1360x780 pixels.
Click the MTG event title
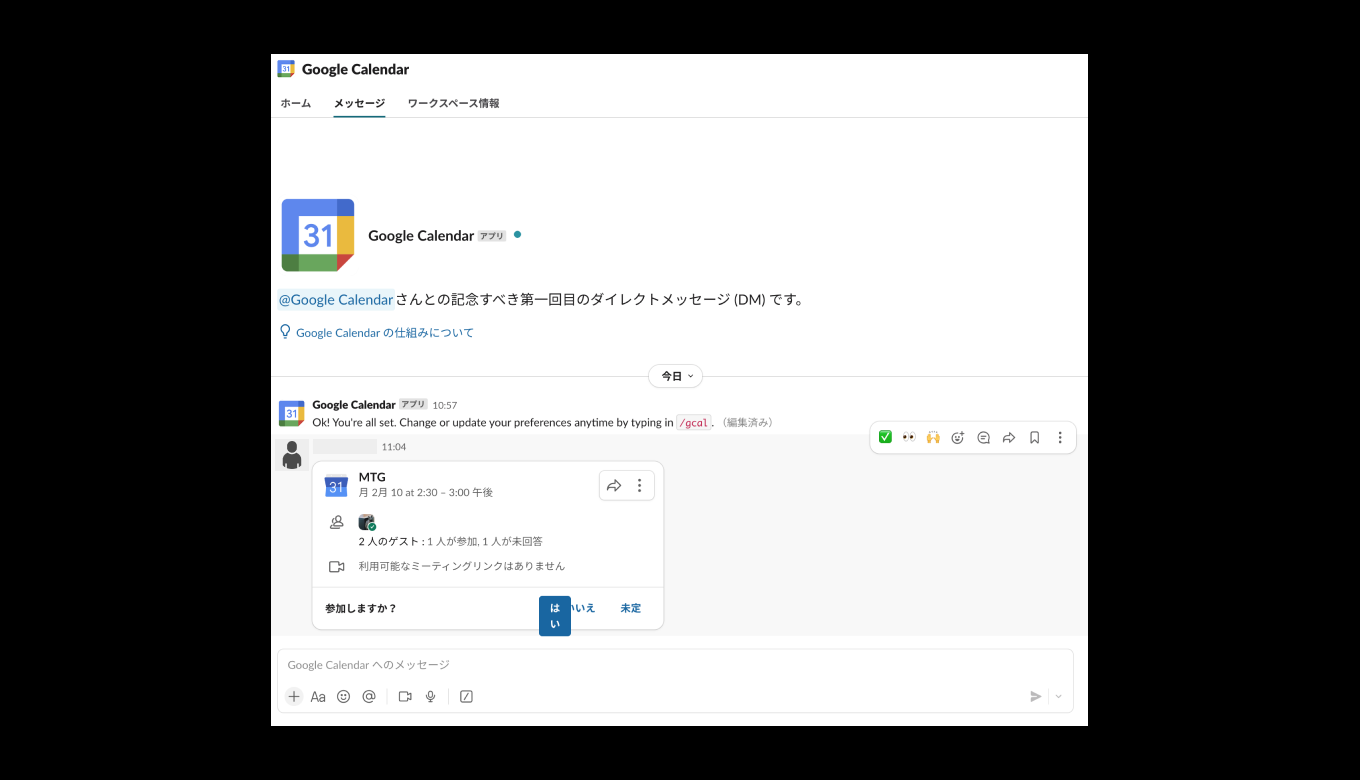click(x=372, y=477)
